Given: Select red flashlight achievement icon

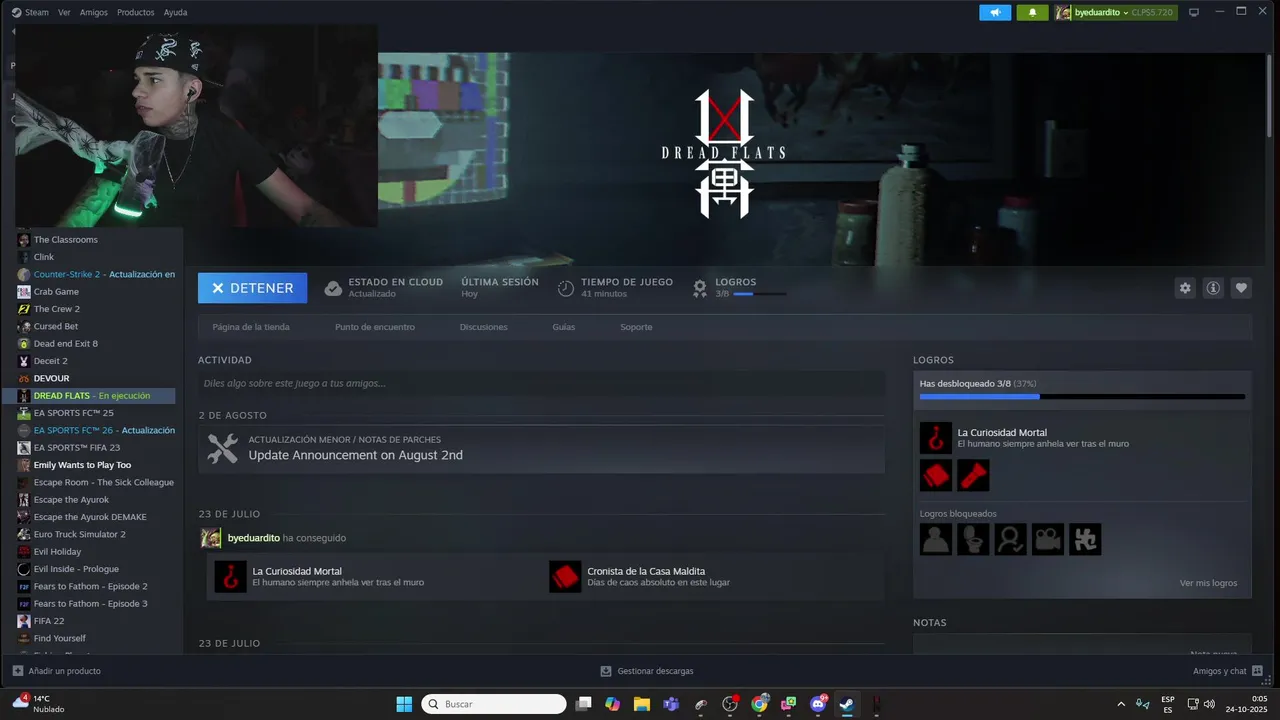Looking at the screenshot, I should 973,475.
